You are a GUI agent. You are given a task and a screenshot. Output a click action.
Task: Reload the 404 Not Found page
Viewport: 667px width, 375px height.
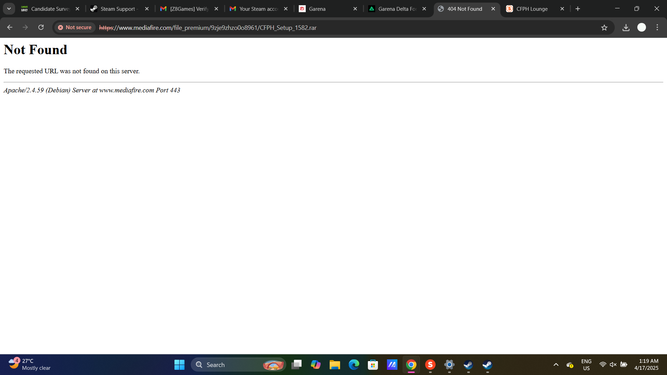(41, 27)
